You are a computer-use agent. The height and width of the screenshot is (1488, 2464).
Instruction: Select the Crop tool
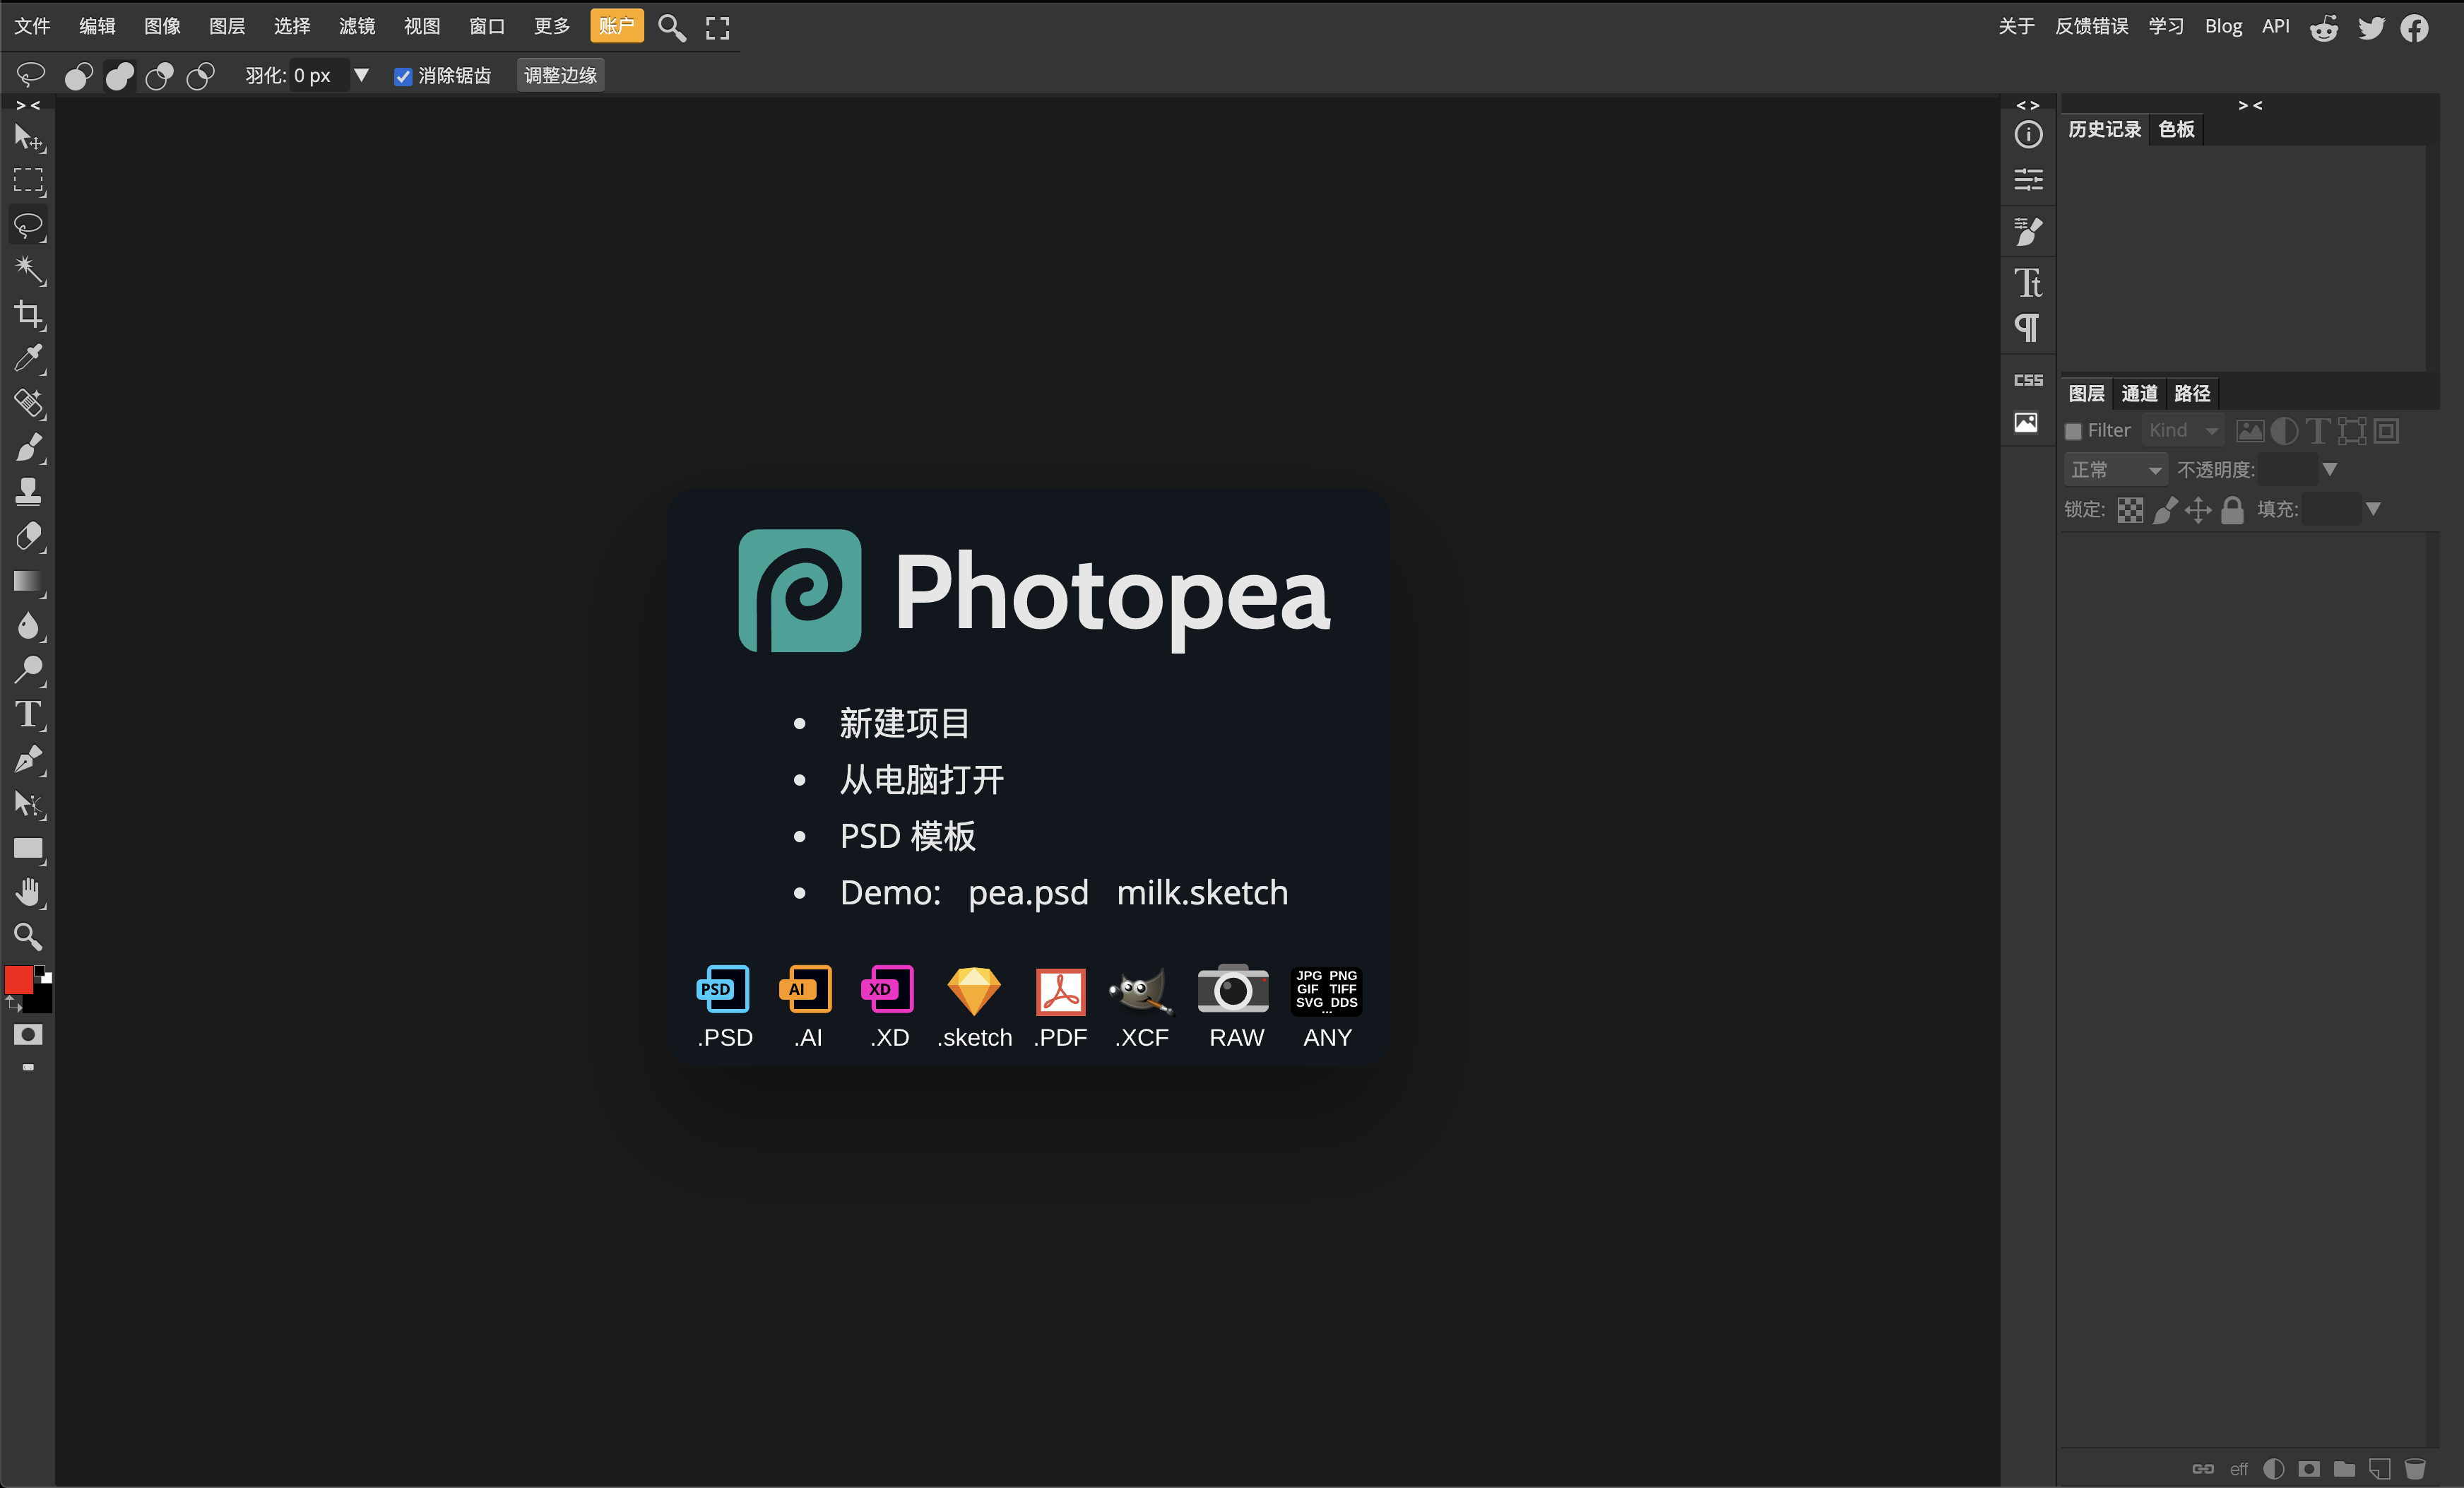click(x=28, y=315)
